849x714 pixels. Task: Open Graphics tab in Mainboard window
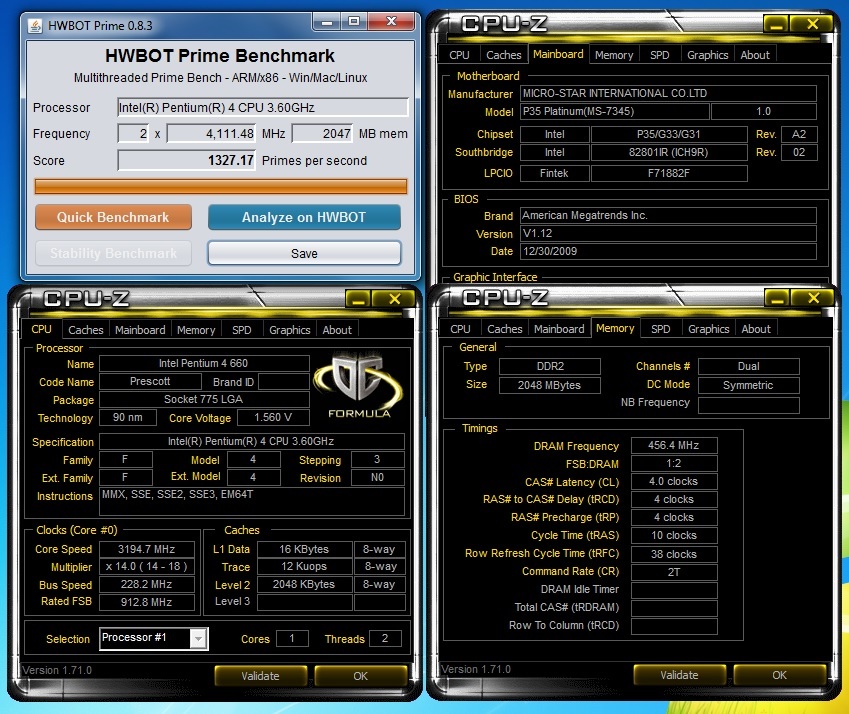tap(708, 55)
